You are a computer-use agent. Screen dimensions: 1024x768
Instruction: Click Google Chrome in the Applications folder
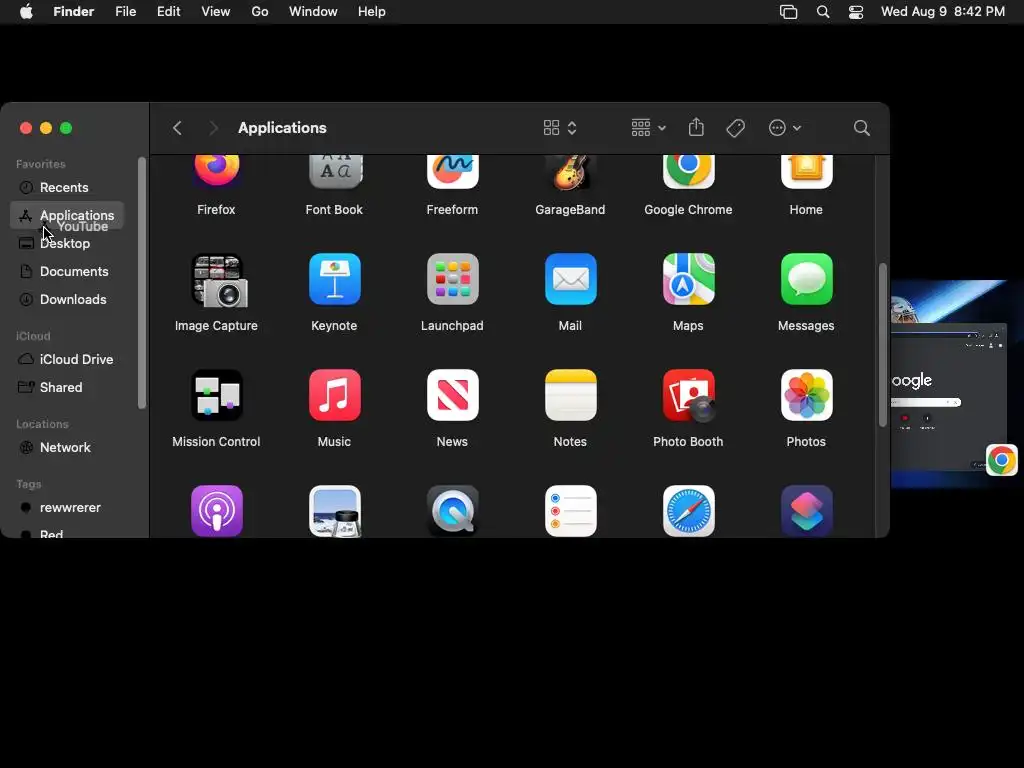(x=688, y=172)
